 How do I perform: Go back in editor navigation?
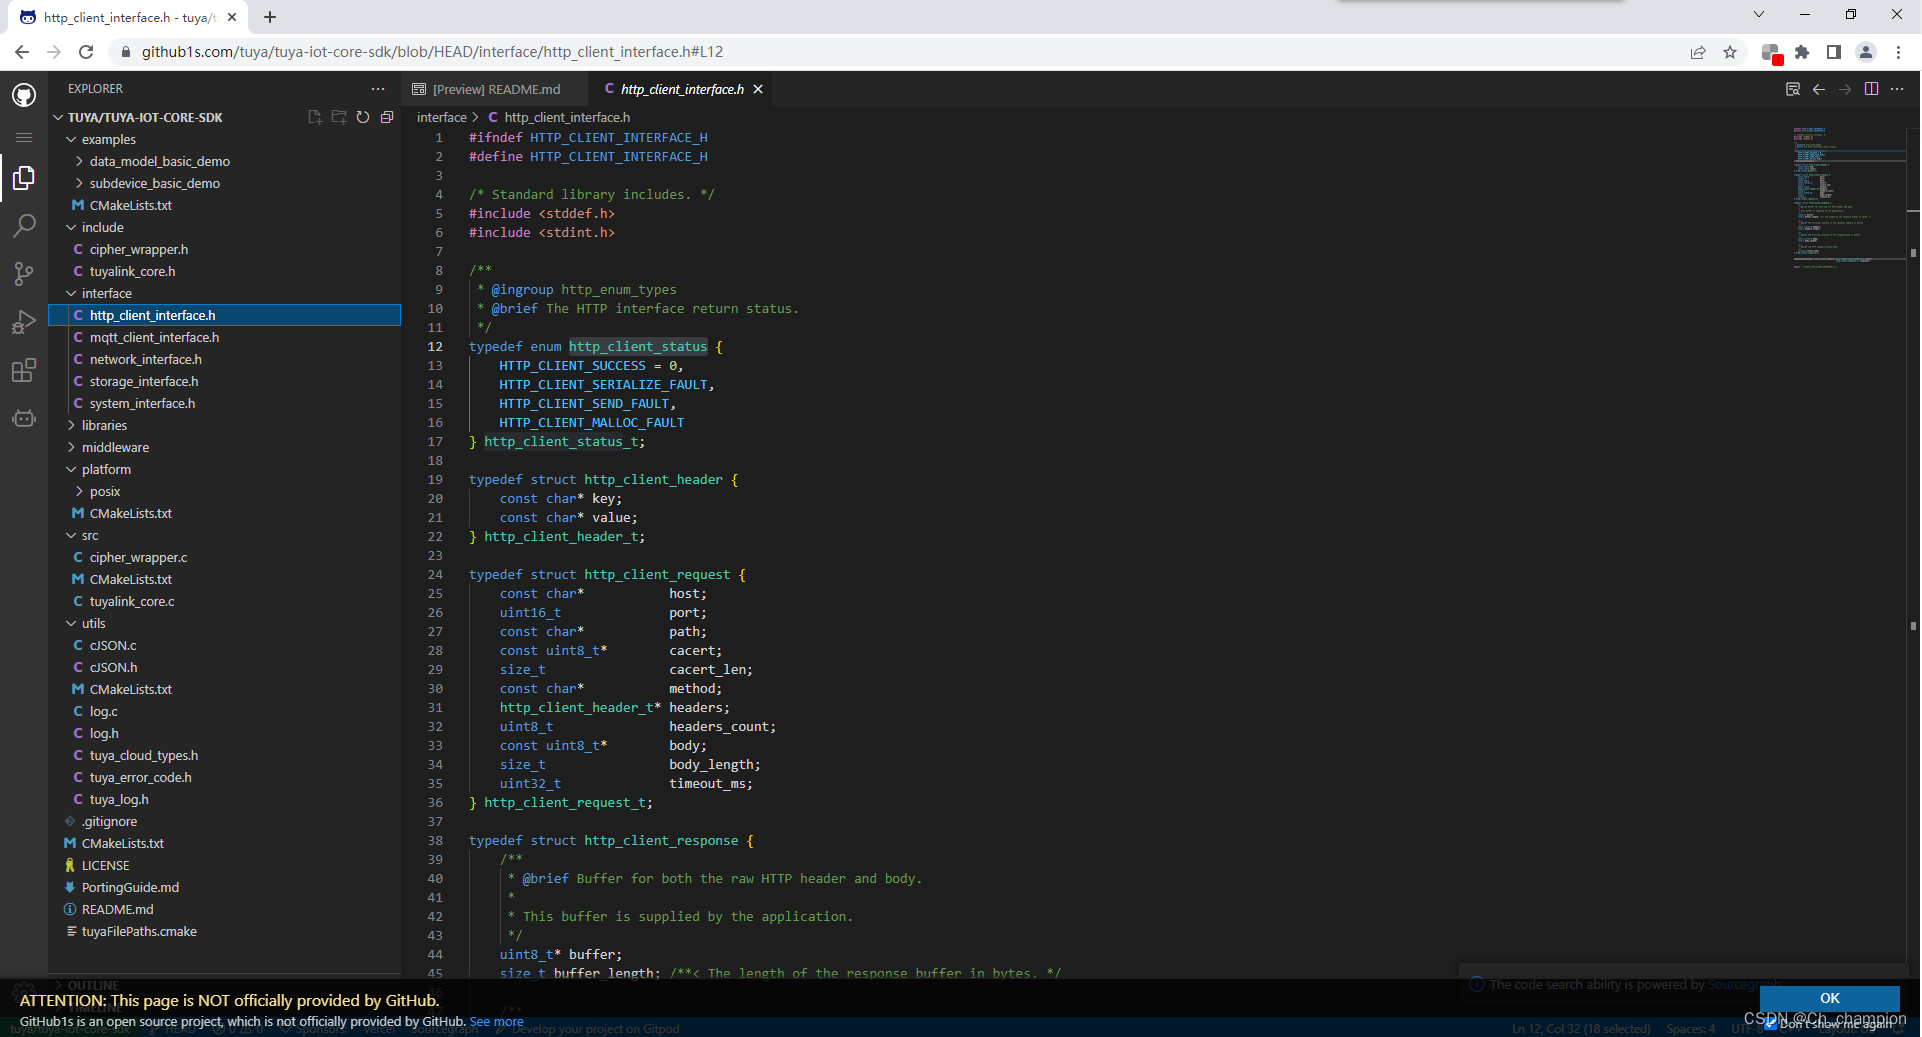[1819, 89]
